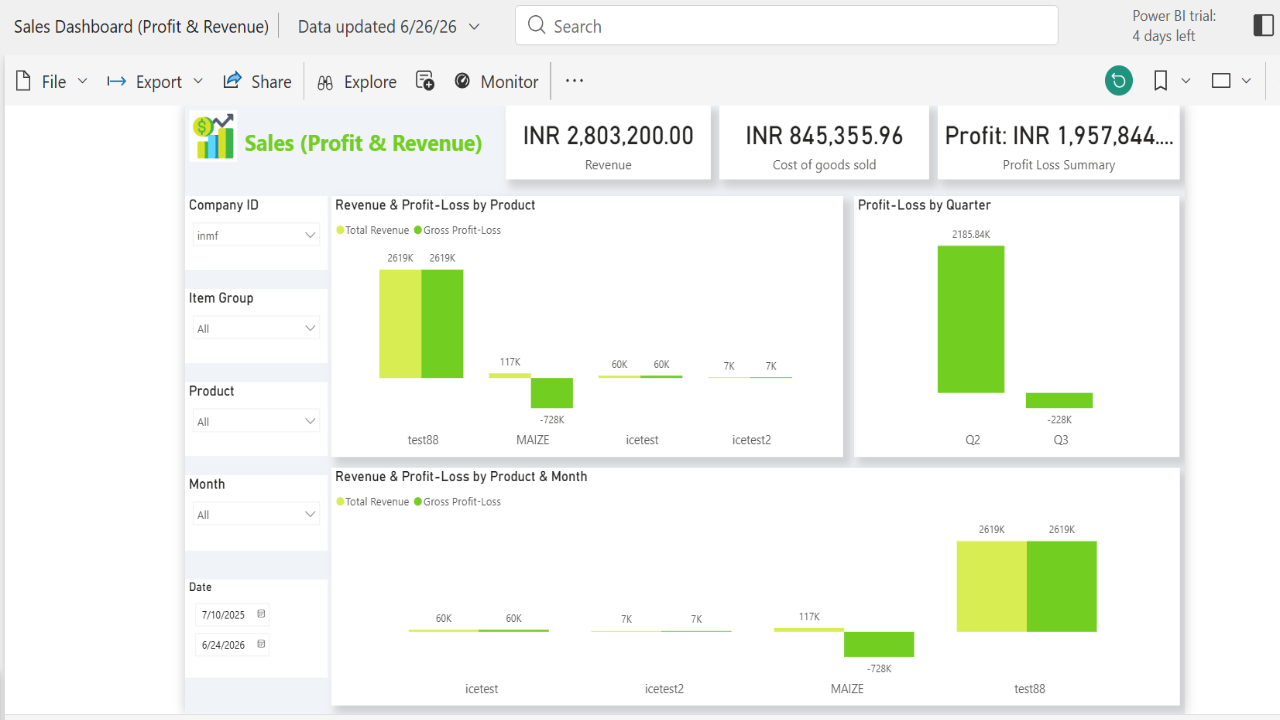Open the Product slicer dropdown
The width and height of the screenshot is (1280, 720).
[x=256, y=421]
